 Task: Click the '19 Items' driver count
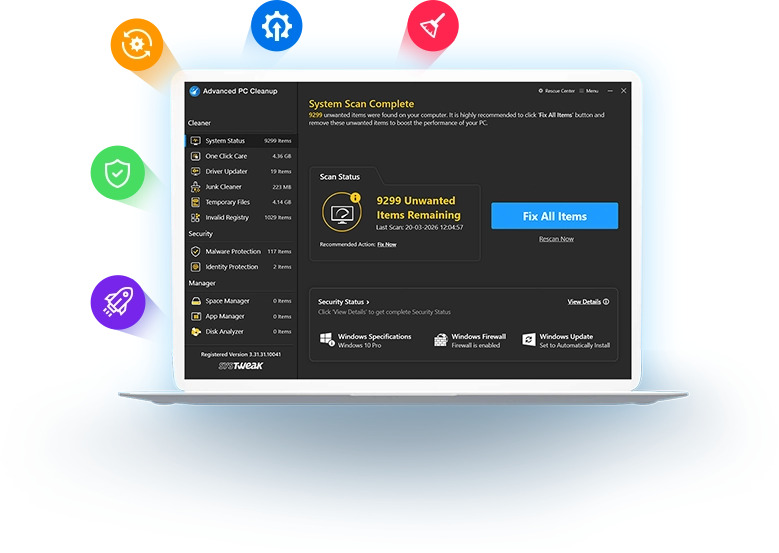(x=281, y=171)
